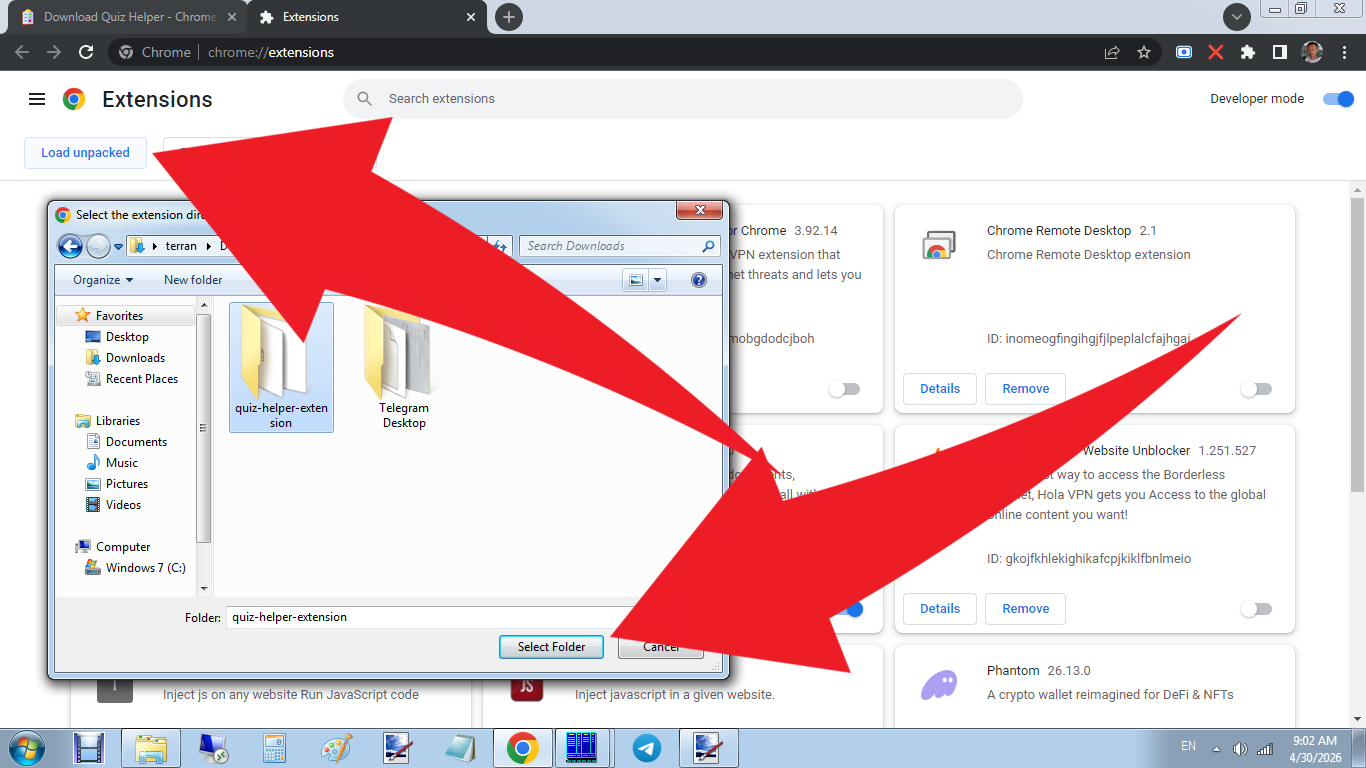Toggle the Chrome side panel icon
Screen dimensions: 1366x768
pyautogui.click(x=1279, y=52)
